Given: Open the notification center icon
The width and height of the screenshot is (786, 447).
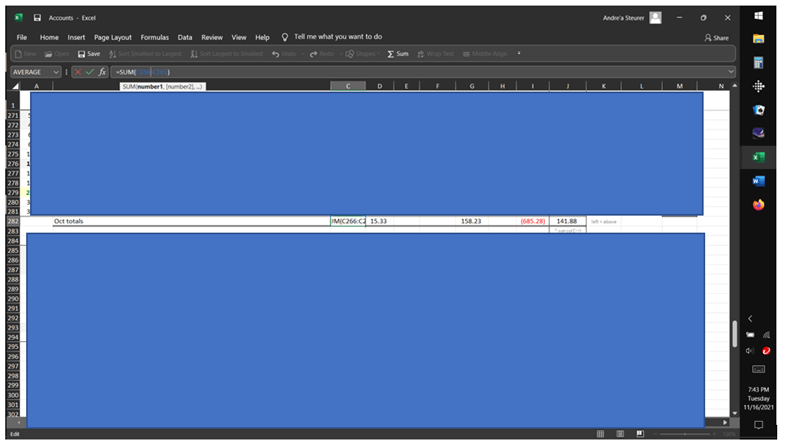Looking at the screenshot, I should [x=758, y=425].
